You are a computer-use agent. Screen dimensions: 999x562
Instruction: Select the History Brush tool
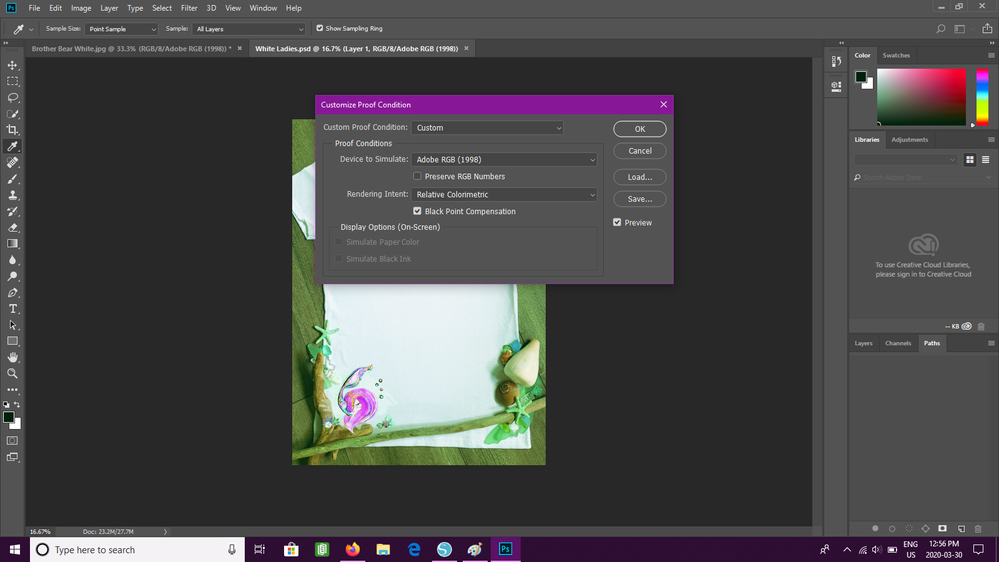point(13,212)
